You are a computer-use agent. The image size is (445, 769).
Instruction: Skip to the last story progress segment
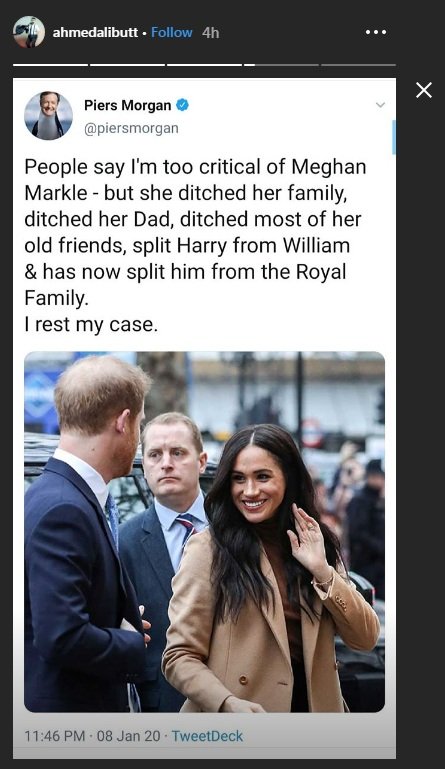(359, 65)
